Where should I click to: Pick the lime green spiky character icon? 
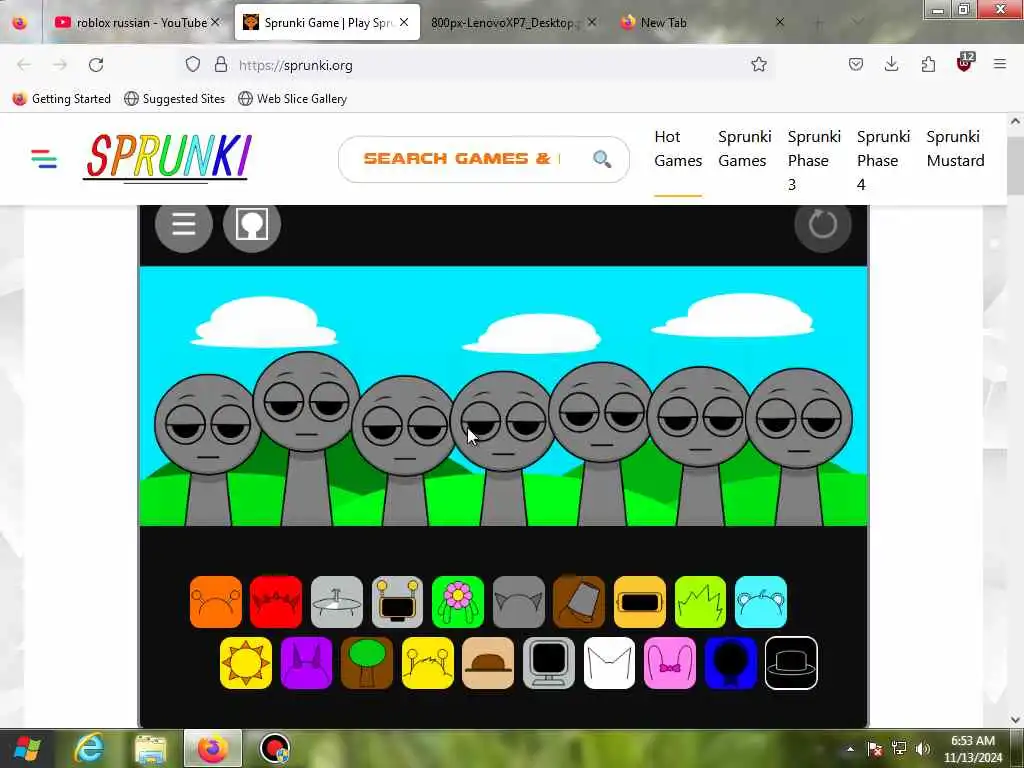[x=700, y=601]
